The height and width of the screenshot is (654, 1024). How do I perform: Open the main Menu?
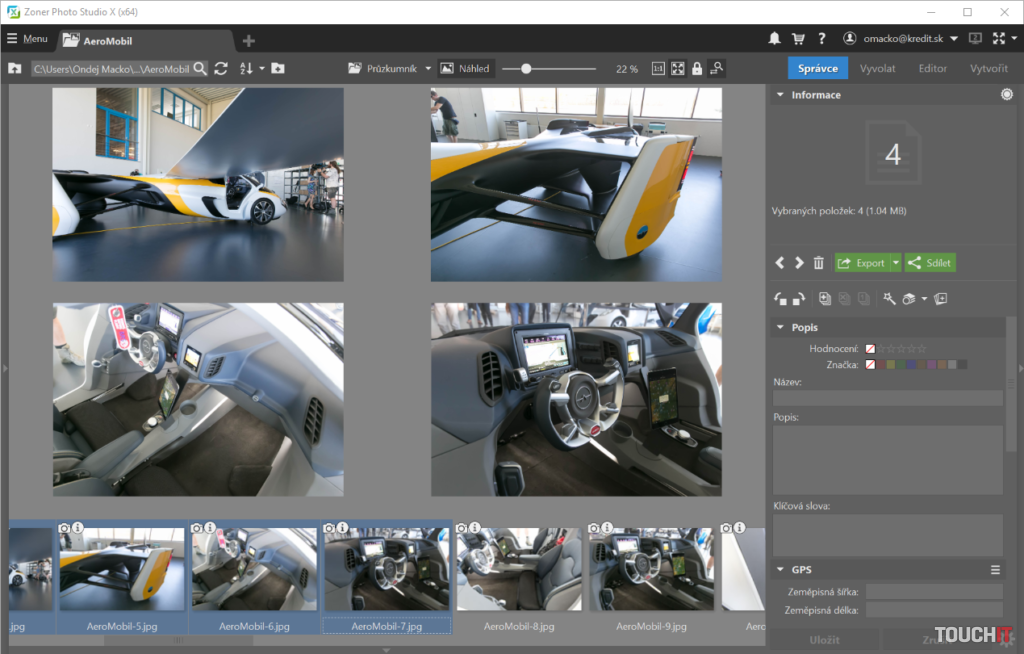(27, 39)
